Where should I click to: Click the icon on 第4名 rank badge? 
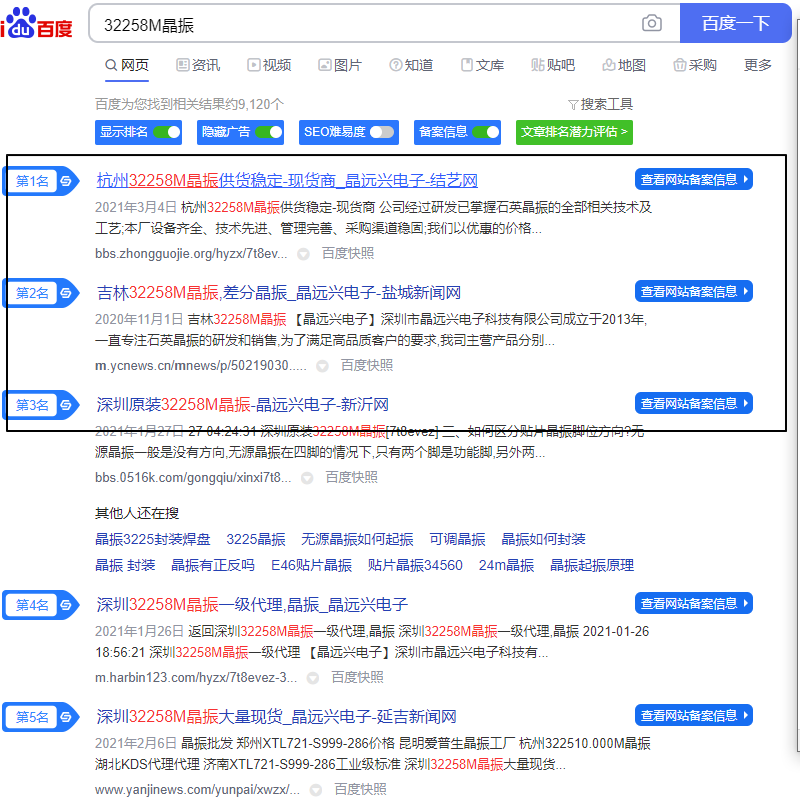click(66, 605)
